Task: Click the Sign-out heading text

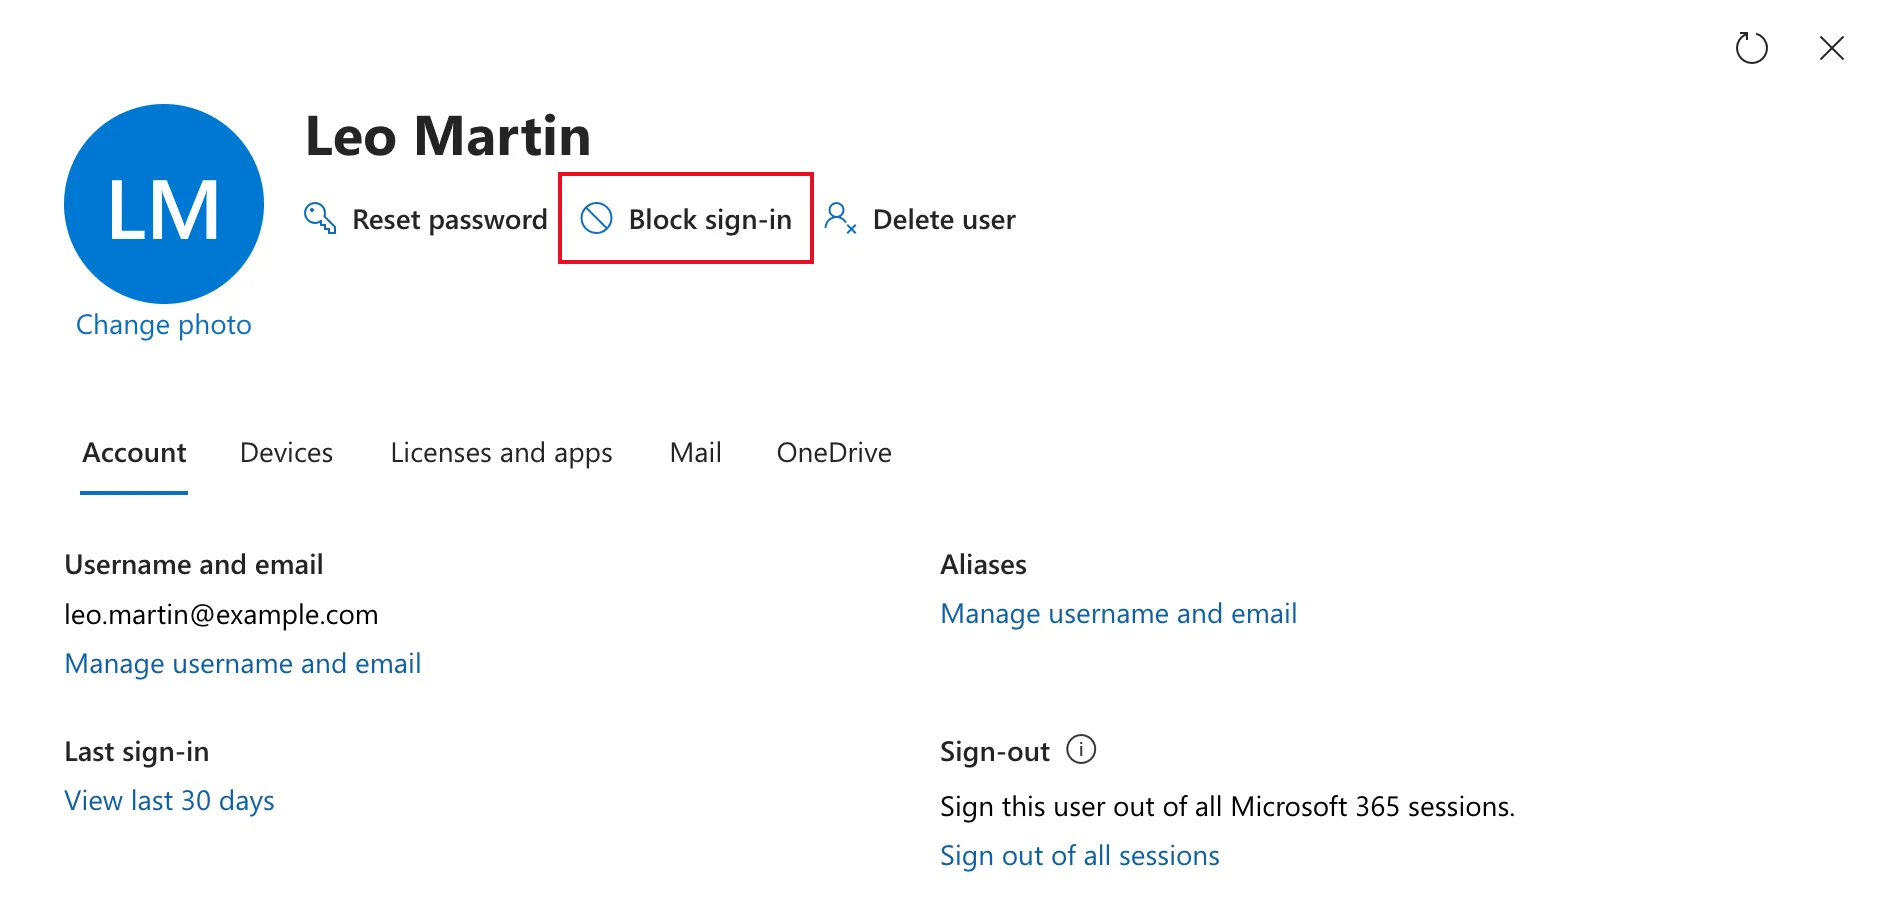Action: [995, 752]
